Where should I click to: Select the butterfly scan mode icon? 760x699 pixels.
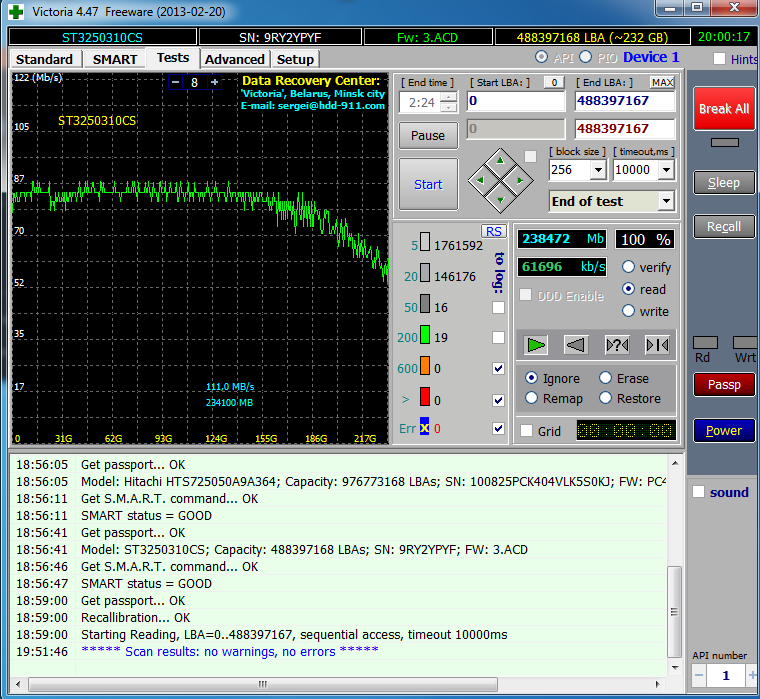click(x=657, y=345)
